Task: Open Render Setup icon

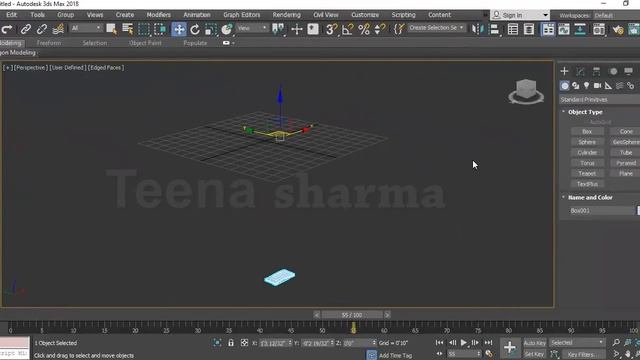Action: 618,29
